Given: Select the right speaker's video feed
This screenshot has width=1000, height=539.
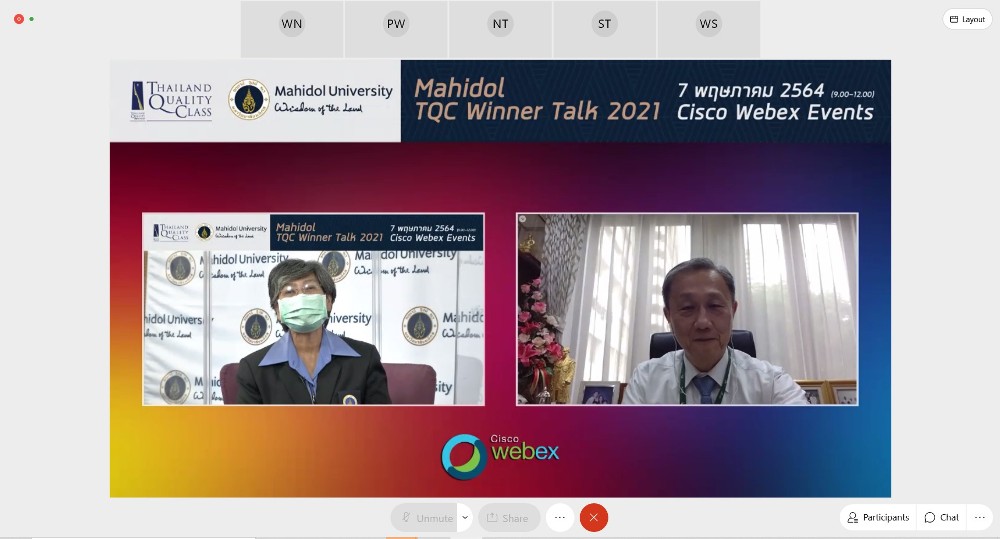Looking at the screenshot, I should pos(687,309).
